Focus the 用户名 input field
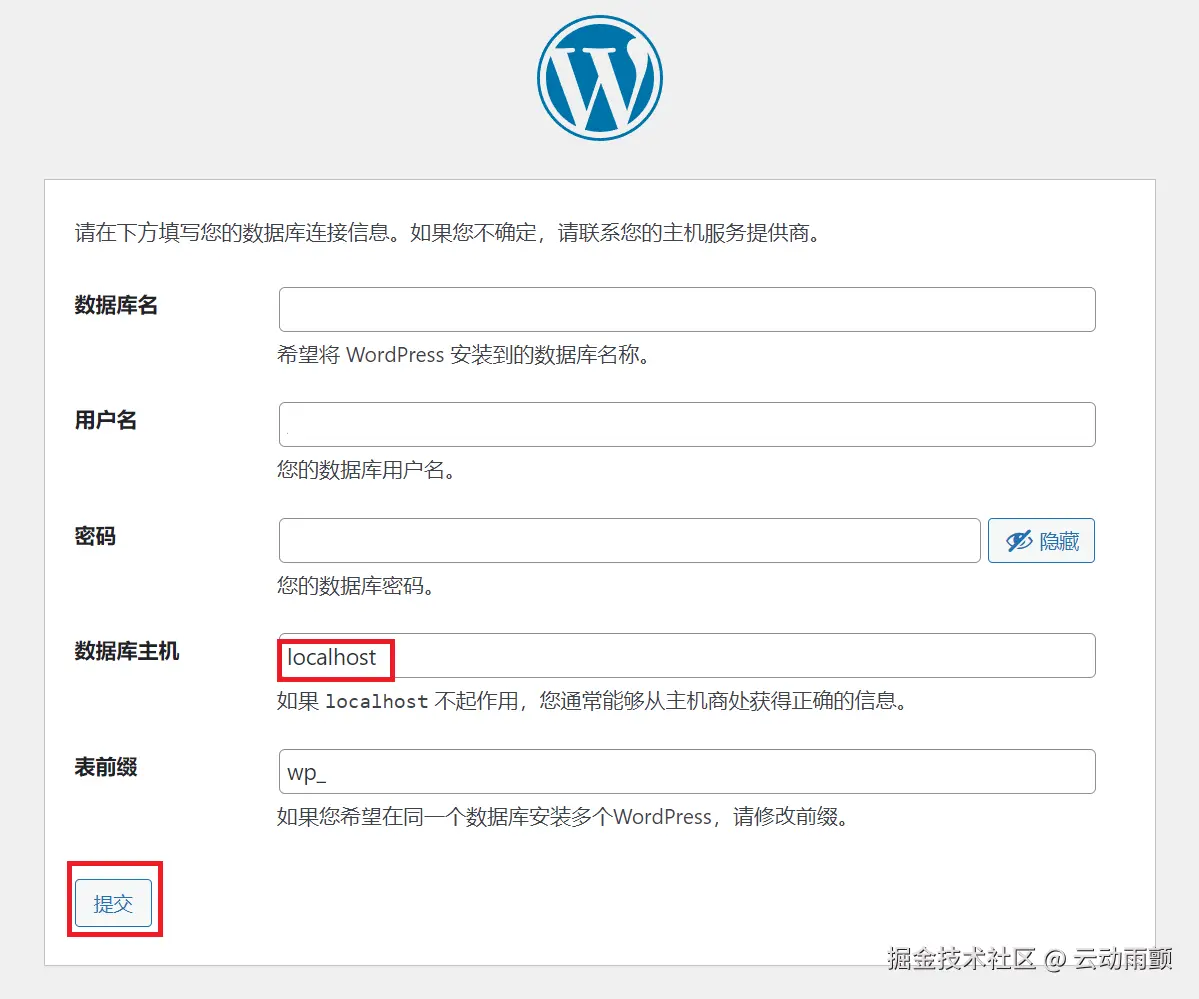Viewport: 1199px width, 999px height. coord(687,425)
